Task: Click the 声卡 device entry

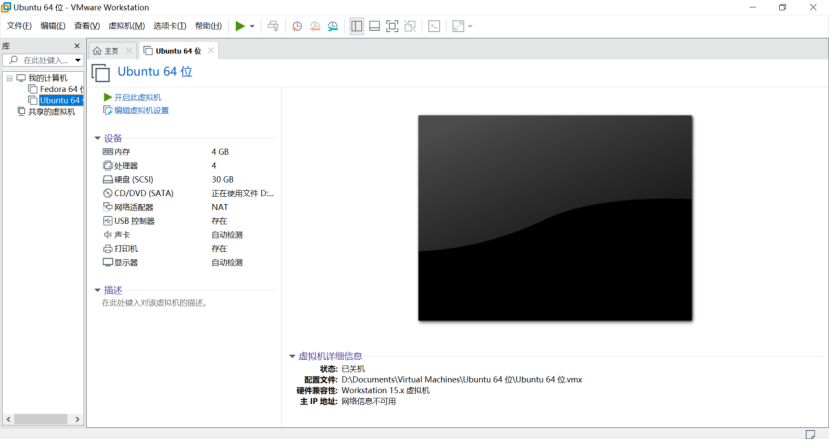Action: pos(116,235)
